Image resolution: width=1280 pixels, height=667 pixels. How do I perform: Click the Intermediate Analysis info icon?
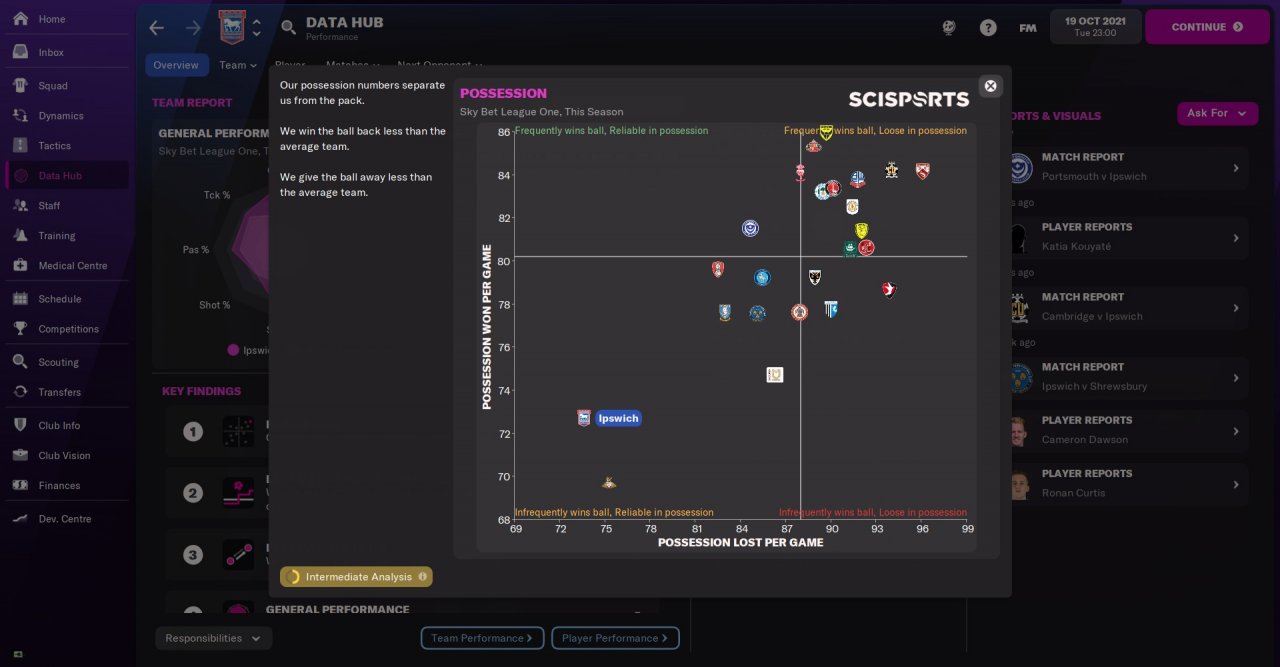pos(423,577)
